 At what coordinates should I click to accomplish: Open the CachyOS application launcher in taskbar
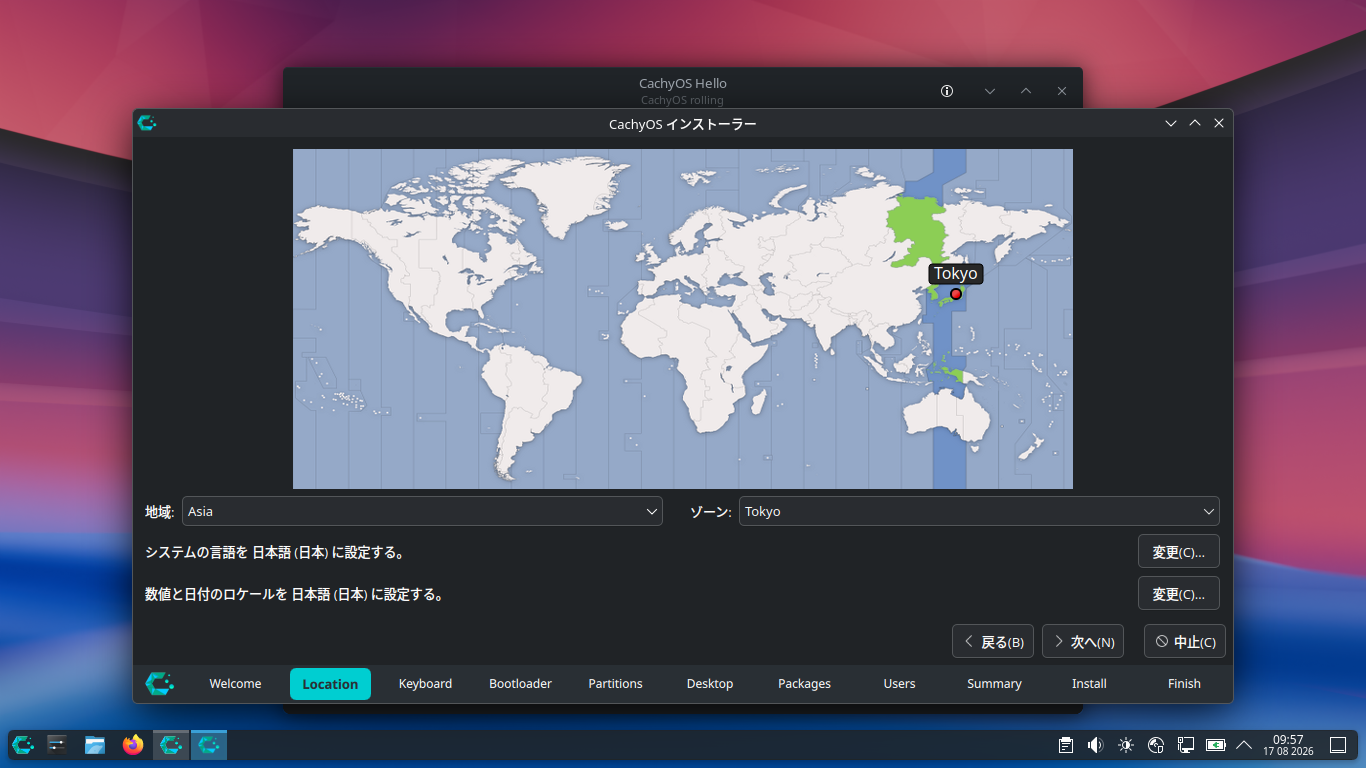pos(23,745)
